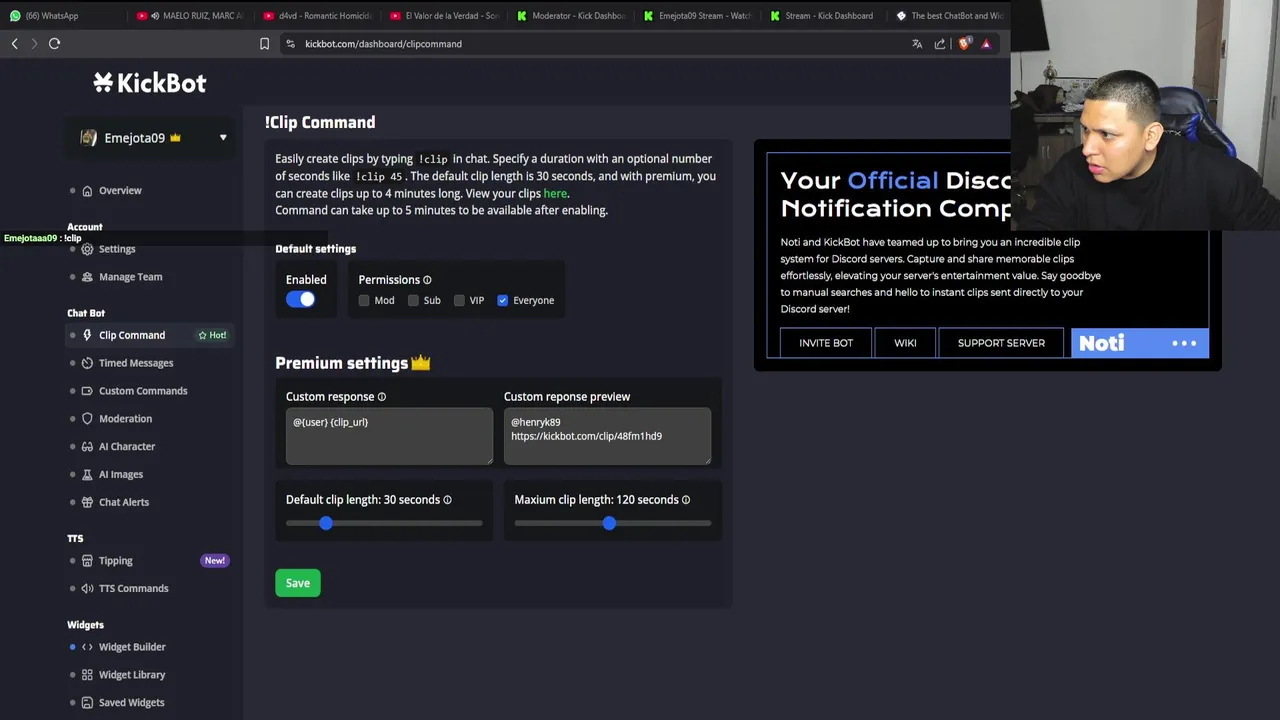Click the Default clip length slider handle
This screenshot has height=720, width=1280.
[x=326, y=523]
